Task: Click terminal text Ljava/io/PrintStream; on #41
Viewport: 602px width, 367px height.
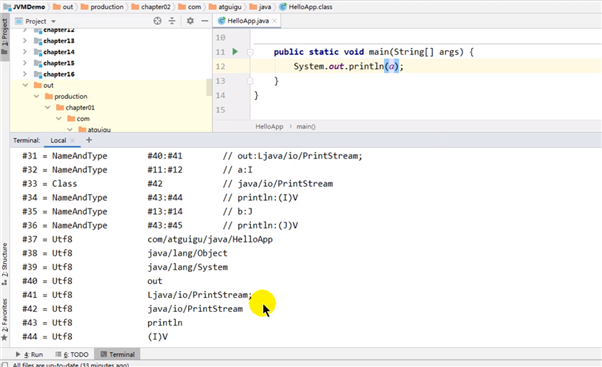Action: (200, 295)
